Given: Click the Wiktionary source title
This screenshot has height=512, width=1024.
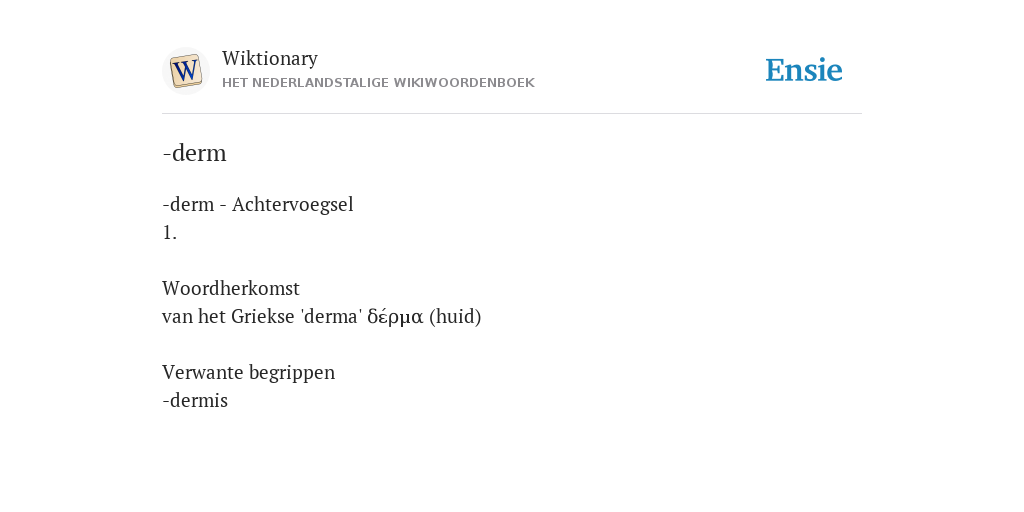Looking at the screenshot, I should (x=270, y=58).
